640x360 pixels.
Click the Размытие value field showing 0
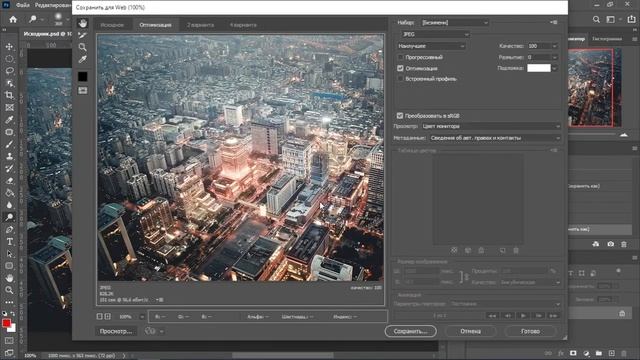point(539,58)
